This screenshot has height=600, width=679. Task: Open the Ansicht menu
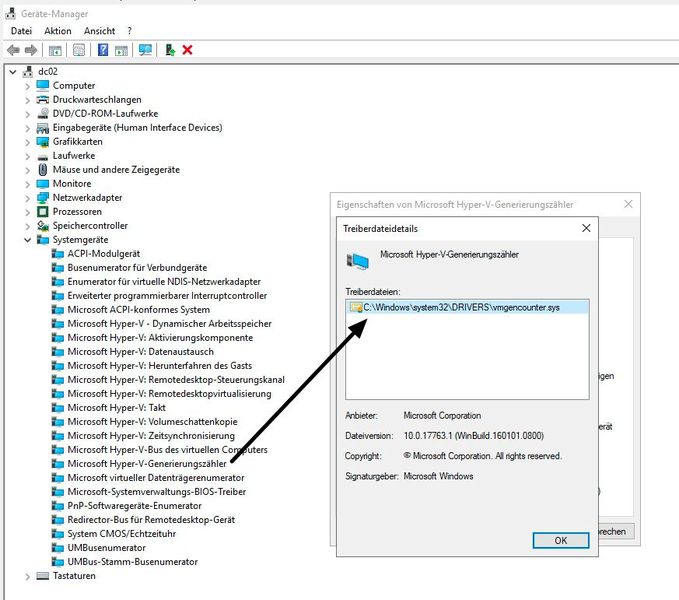(x=99, y=31)
